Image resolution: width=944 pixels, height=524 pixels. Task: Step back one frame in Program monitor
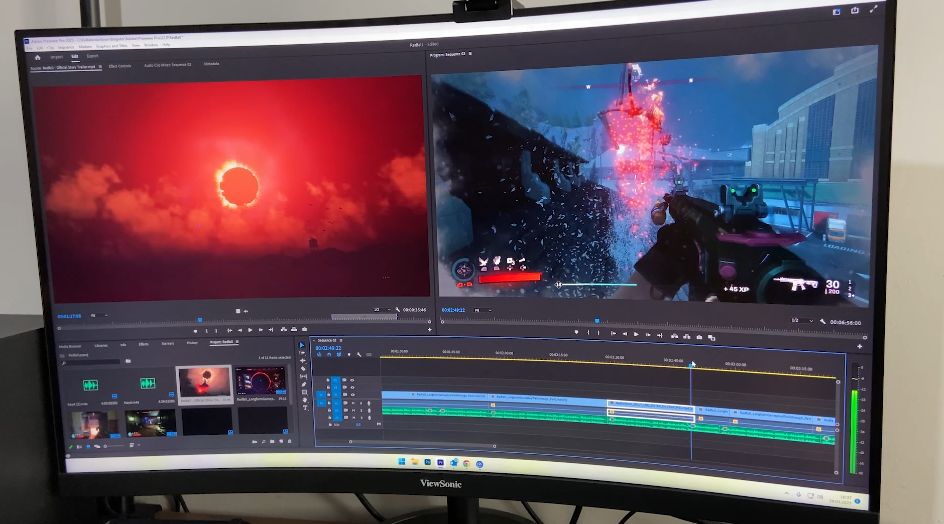click(625, 334)
